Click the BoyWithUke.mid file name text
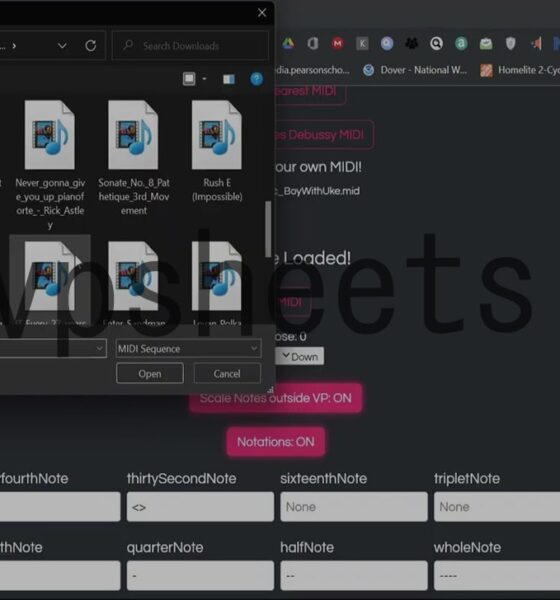The image size is (560, 600). (318, 191)
